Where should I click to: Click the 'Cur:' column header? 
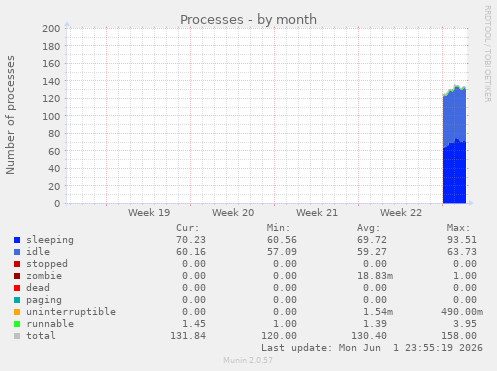pyautogui.click(x=188, y=228)
